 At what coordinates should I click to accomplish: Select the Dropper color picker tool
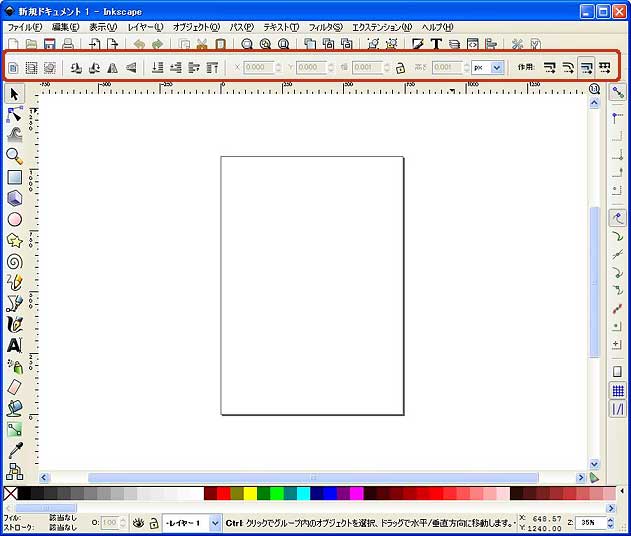point(14,450)
